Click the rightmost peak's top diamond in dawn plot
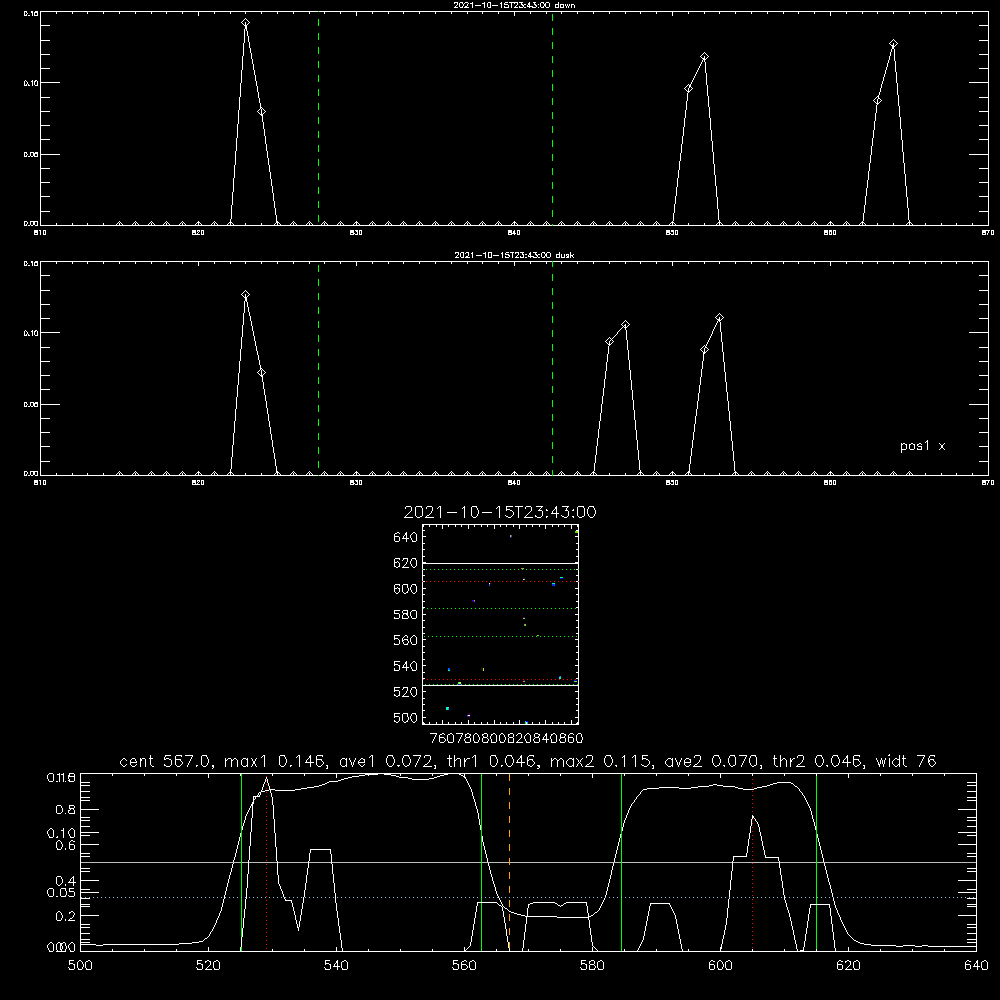Screen dimensions: 1000x1000 893,44
